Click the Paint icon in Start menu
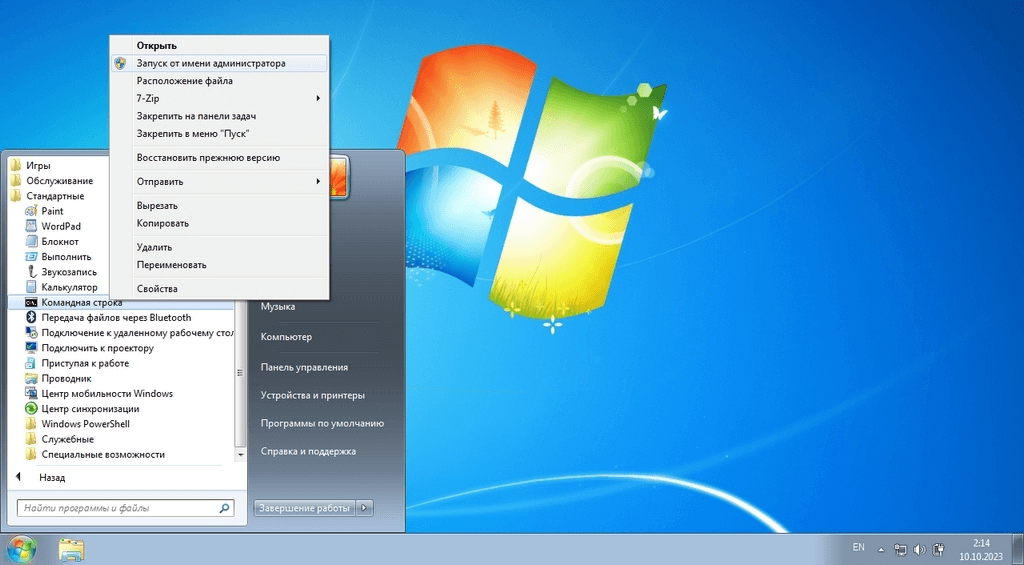The width and height of the screenshot is (1024, 565). tap(31, 211)
